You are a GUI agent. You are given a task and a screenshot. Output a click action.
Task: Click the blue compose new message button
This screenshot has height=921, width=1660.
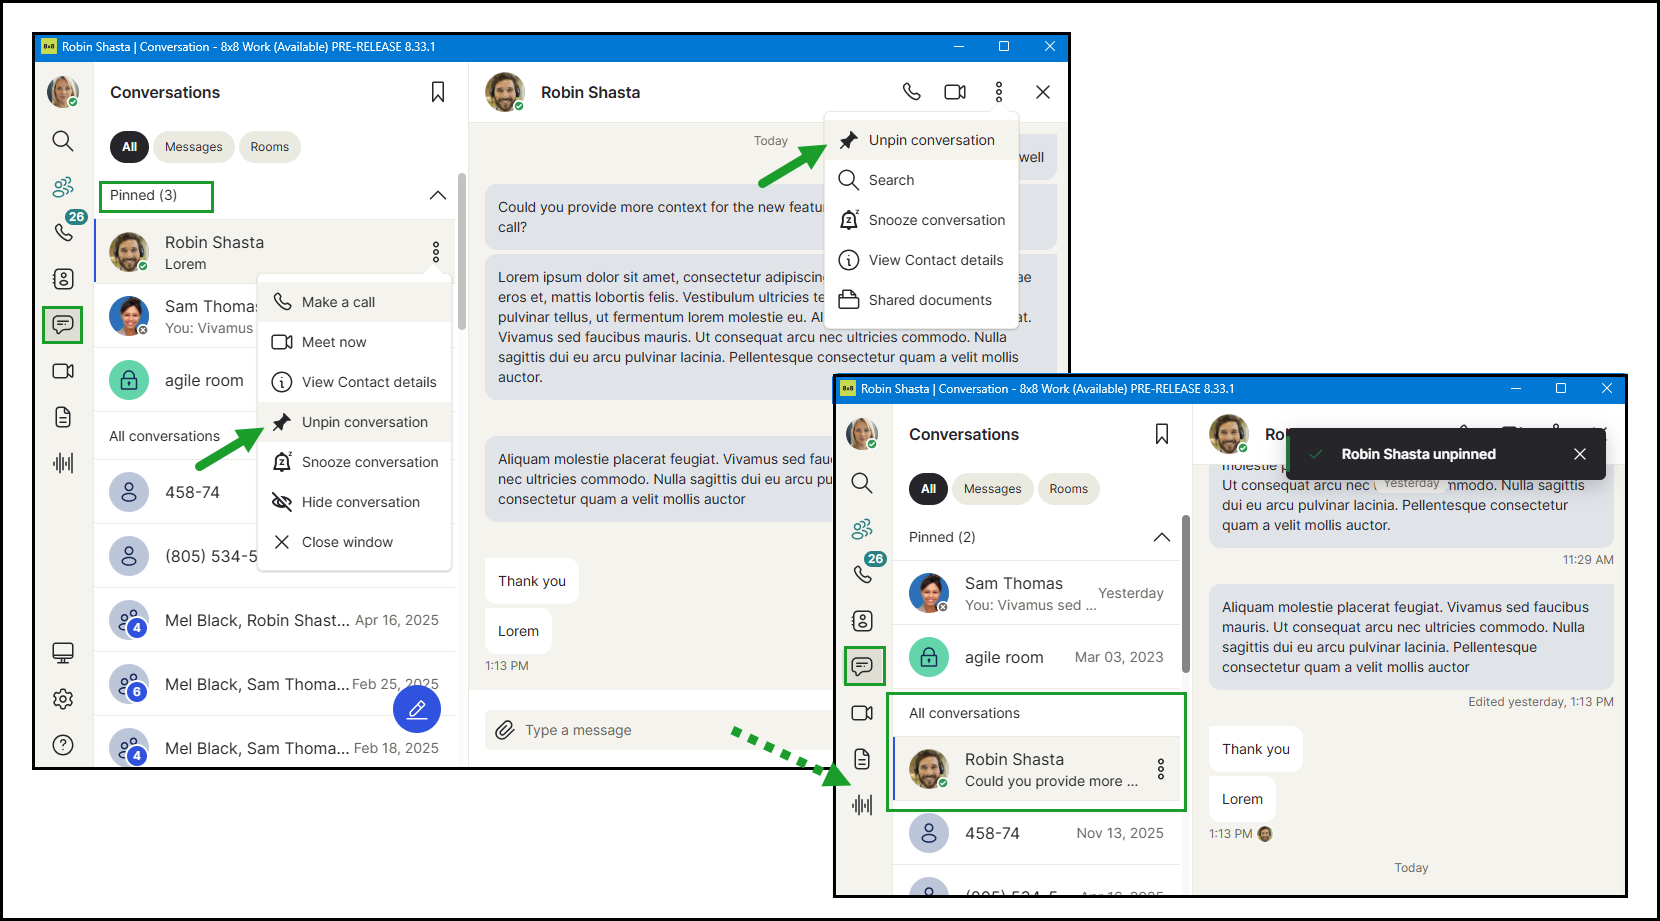[x=417, y=710]
